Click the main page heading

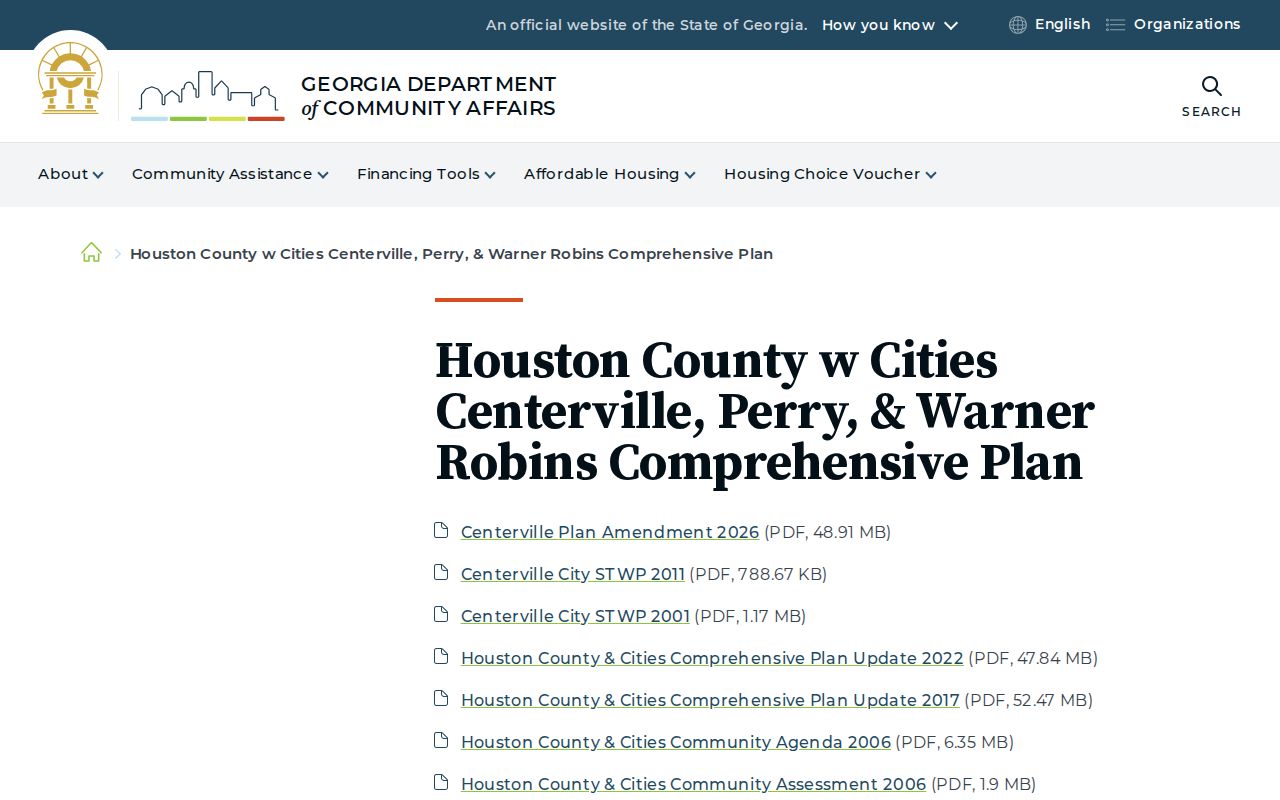(x=765, y=412)
